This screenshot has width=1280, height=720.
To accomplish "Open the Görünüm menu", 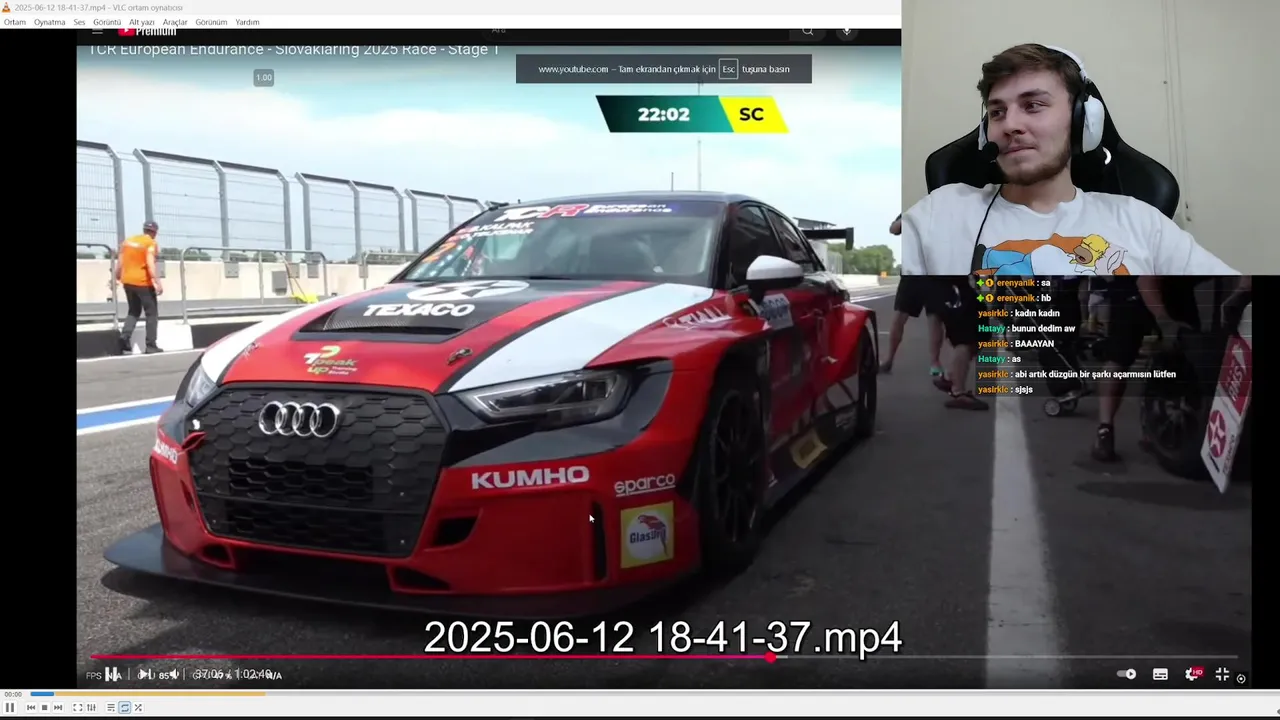I will click(x=211, y=22).
